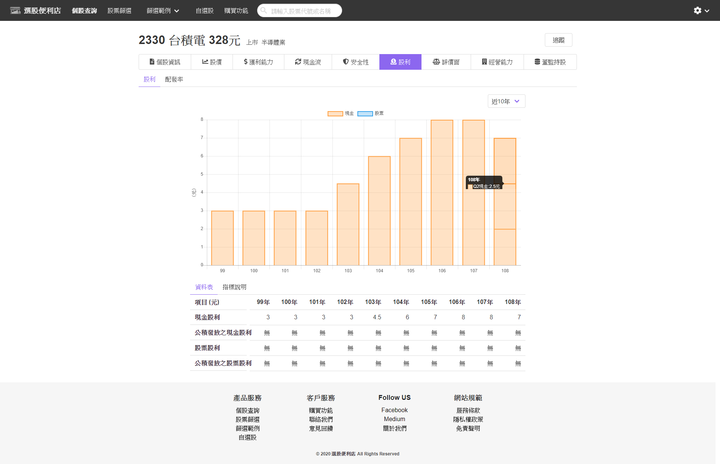Click the search magnifier icon

click(x=264, y=10)
